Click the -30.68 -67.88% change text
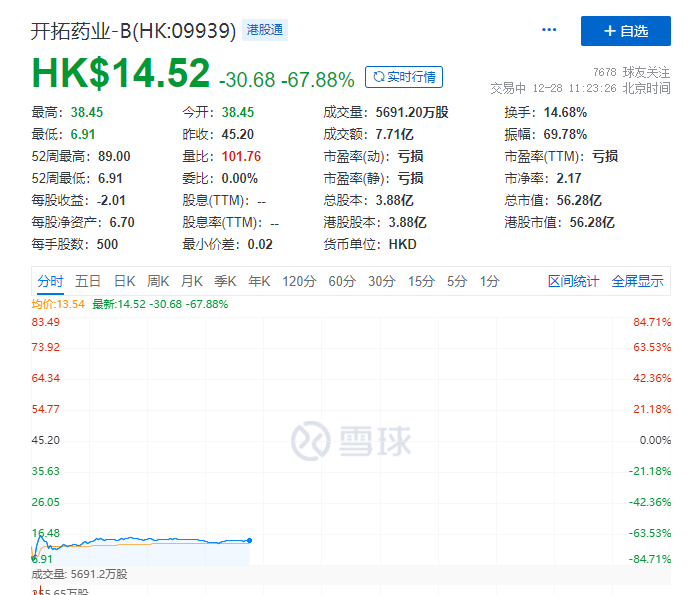The image size is (691, 595). tap(286, 80)
